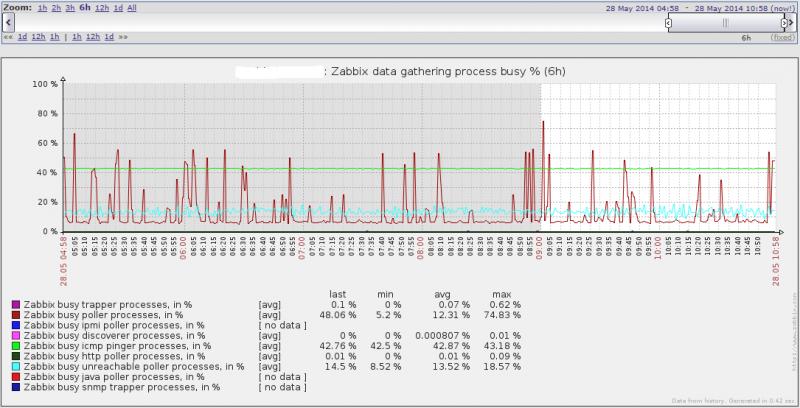Screen dimensions: 800x408
Task: Shift time back by 12h
Action: (x=38, y=37)
